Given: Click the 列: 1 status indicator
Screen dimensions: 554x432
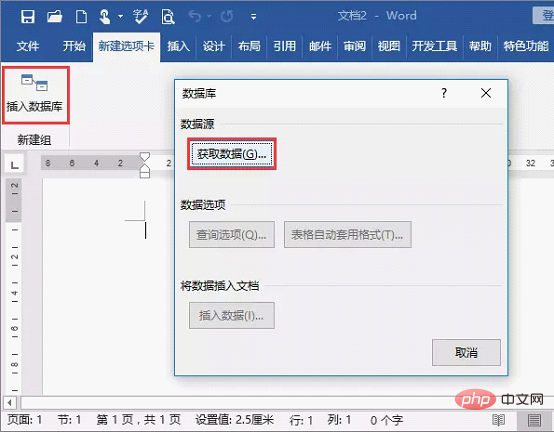Looking at the screenshot, I should coord(339,420).
